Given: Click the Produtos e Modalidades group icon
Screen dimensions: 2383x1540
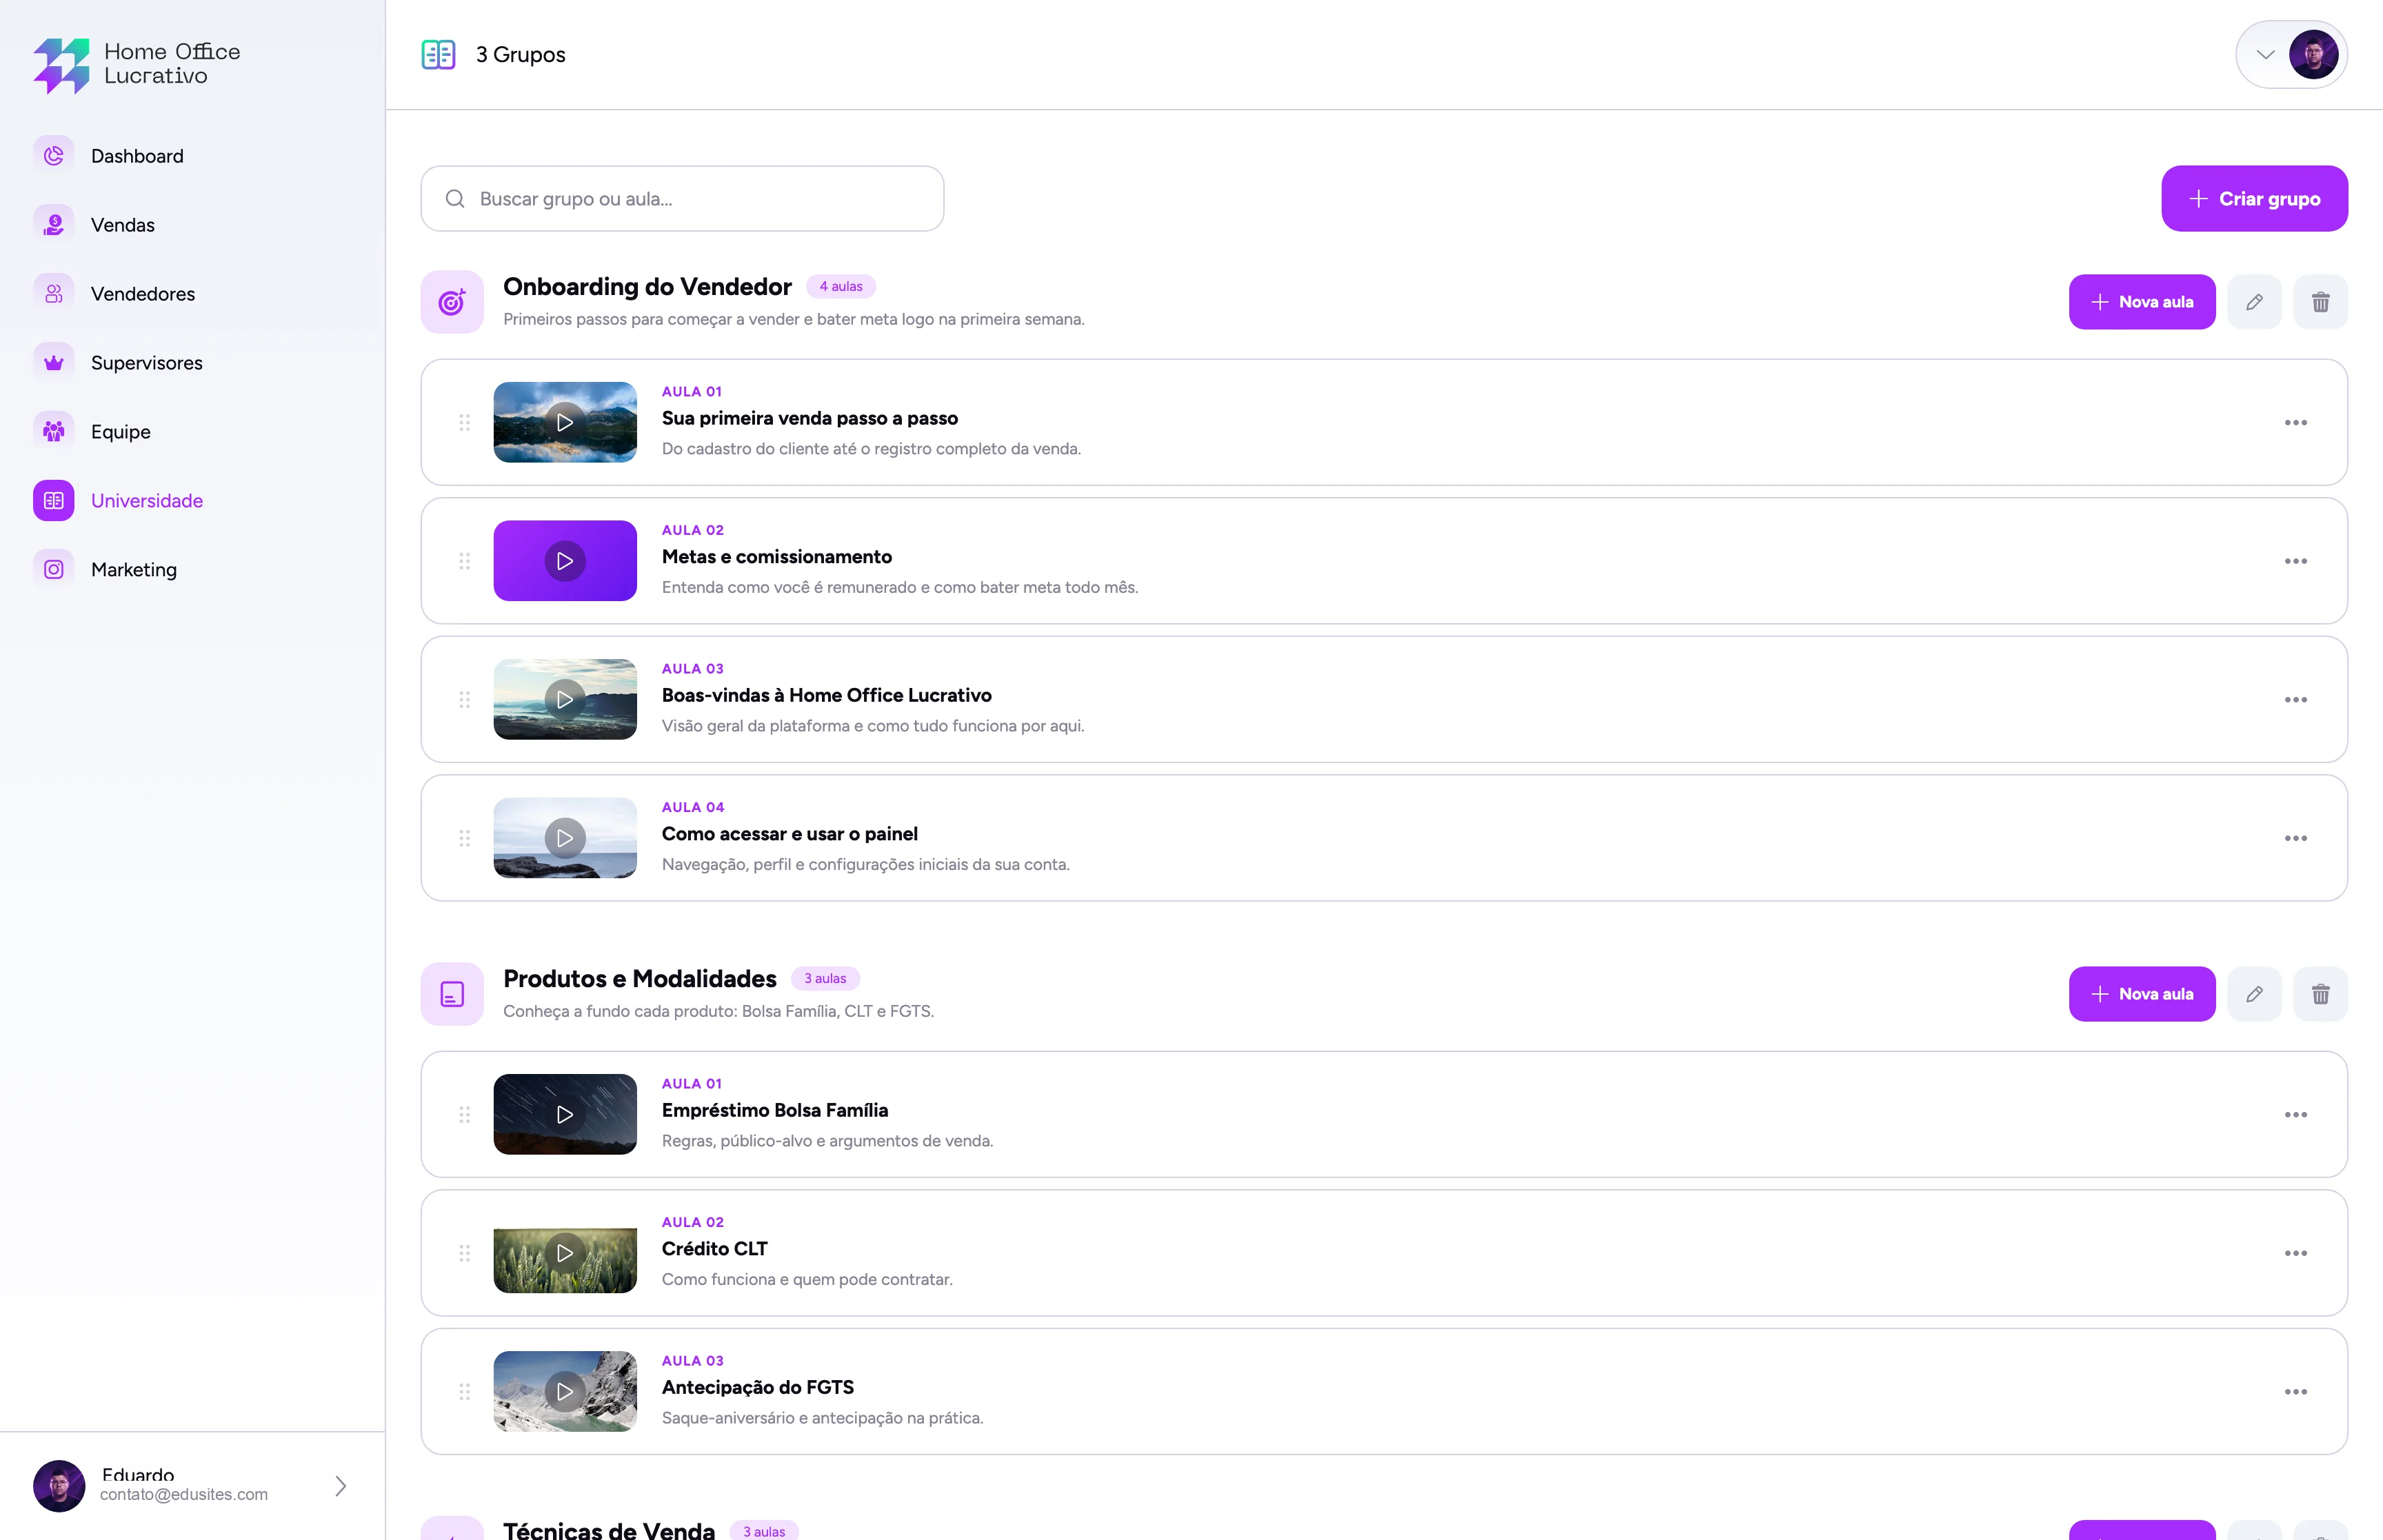Looking at the screenshot, I should [x=452, y=994].
